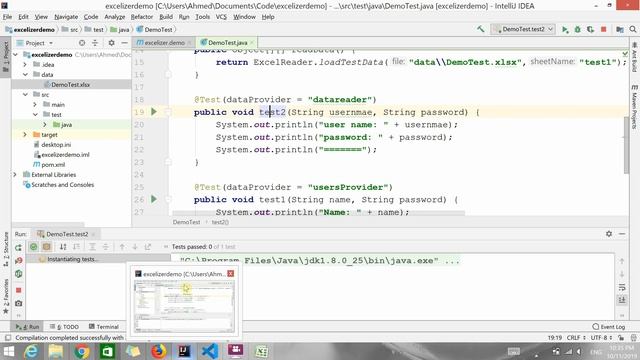Image resolution: width=640 pixels, height=360 pixels.
Task: Run DemoTest.test2 with the green play icon
Action: click(565, 29)
